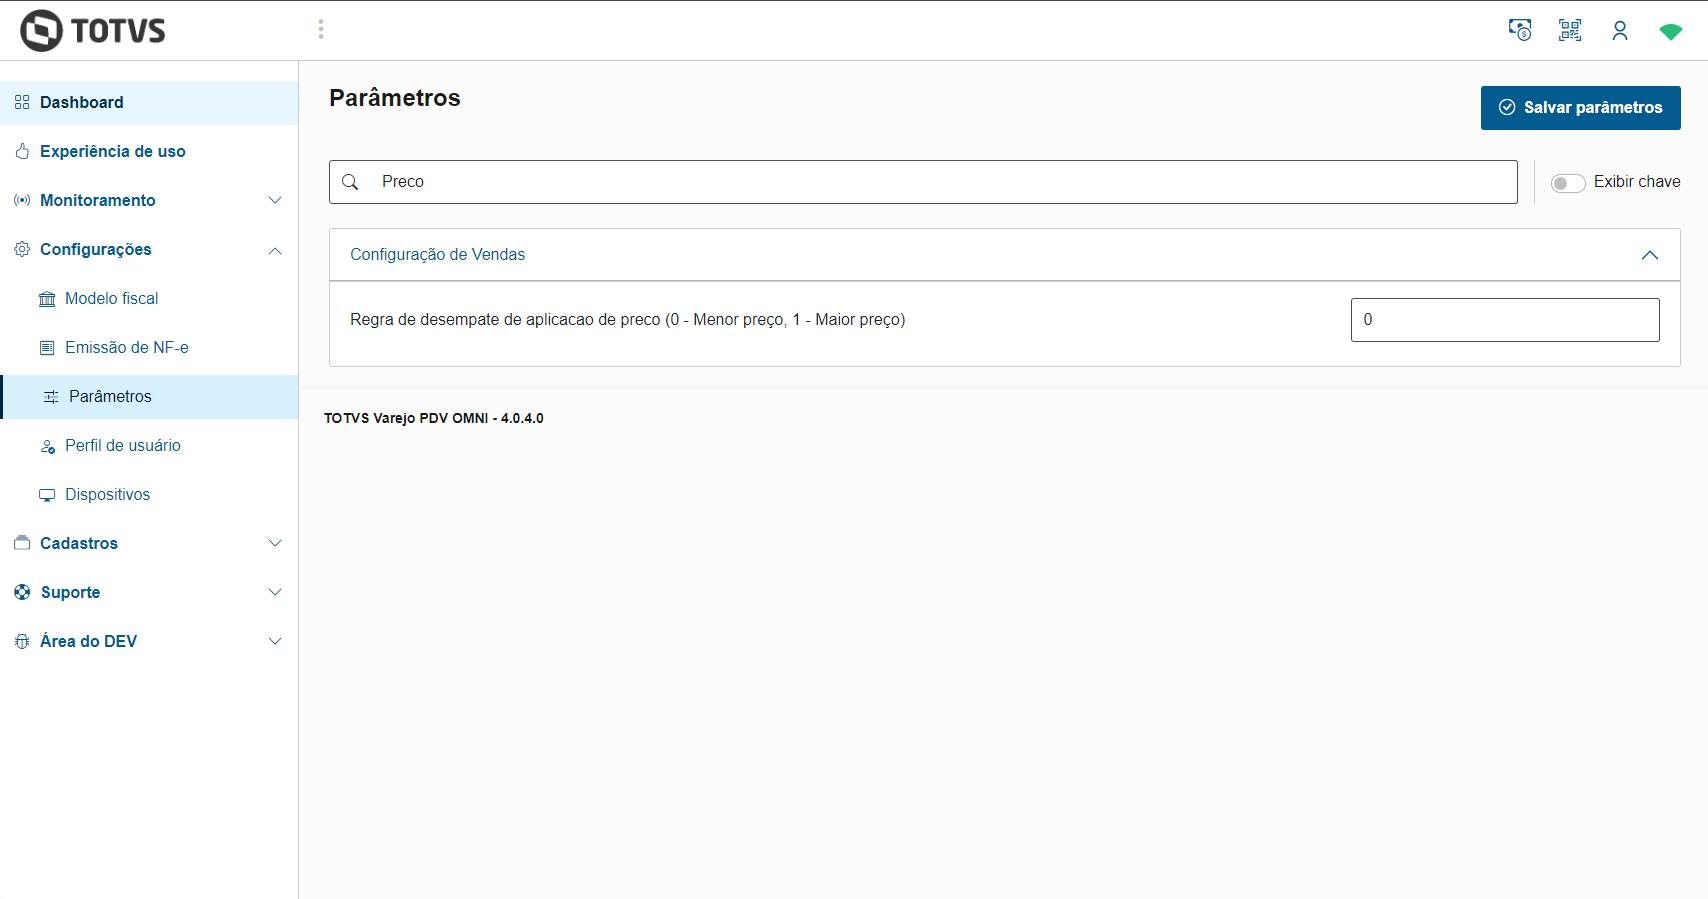Click the Suporte lifebuoy icon

point(22,592)
